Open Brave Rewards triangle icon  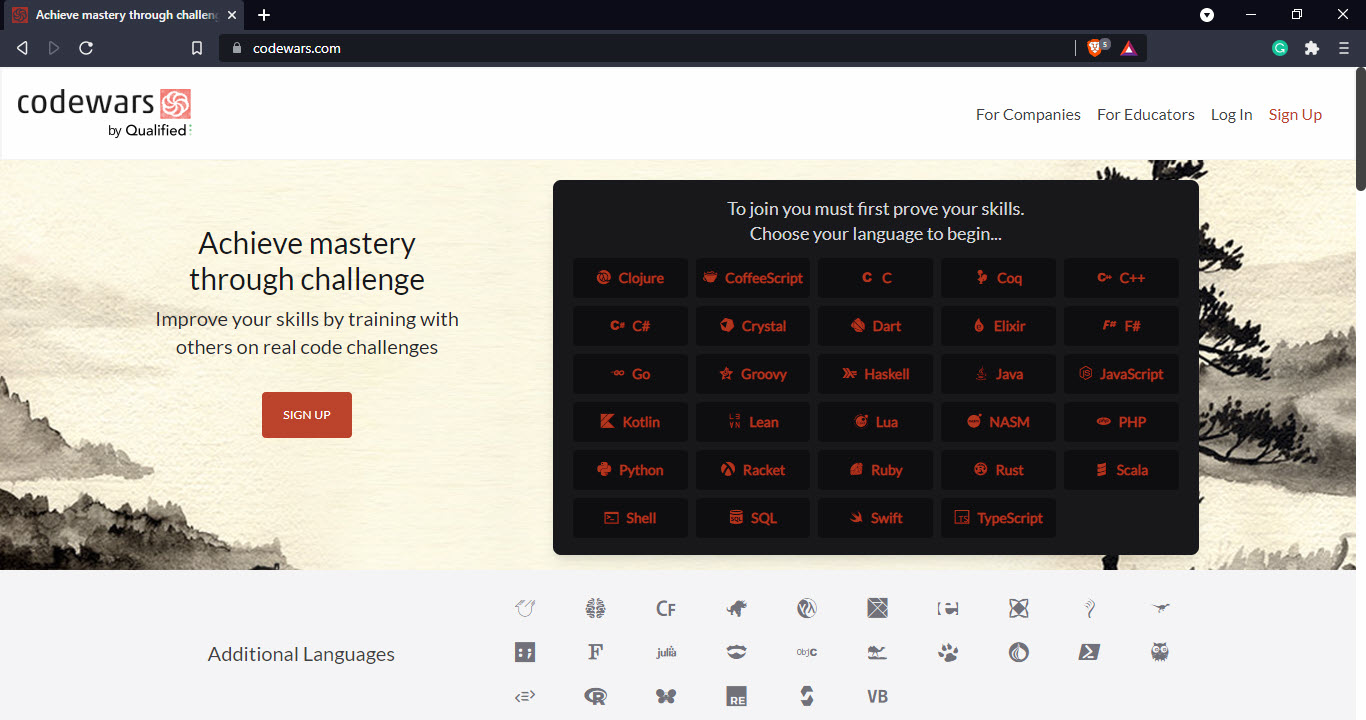(1128, 48)
